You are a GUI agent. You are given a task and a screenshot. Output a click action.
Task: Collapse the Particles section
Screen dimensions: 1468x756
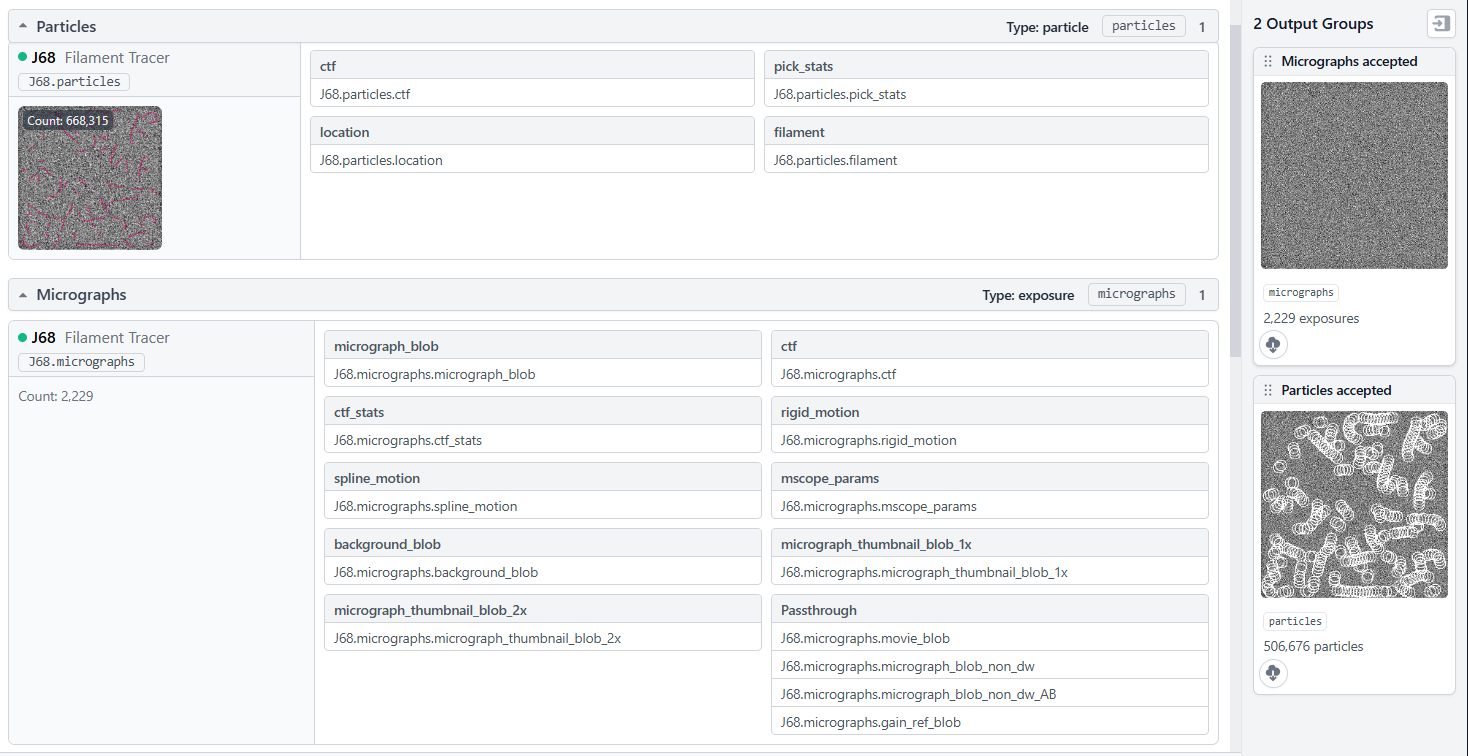pyautogui.click(x=23, y=27)
